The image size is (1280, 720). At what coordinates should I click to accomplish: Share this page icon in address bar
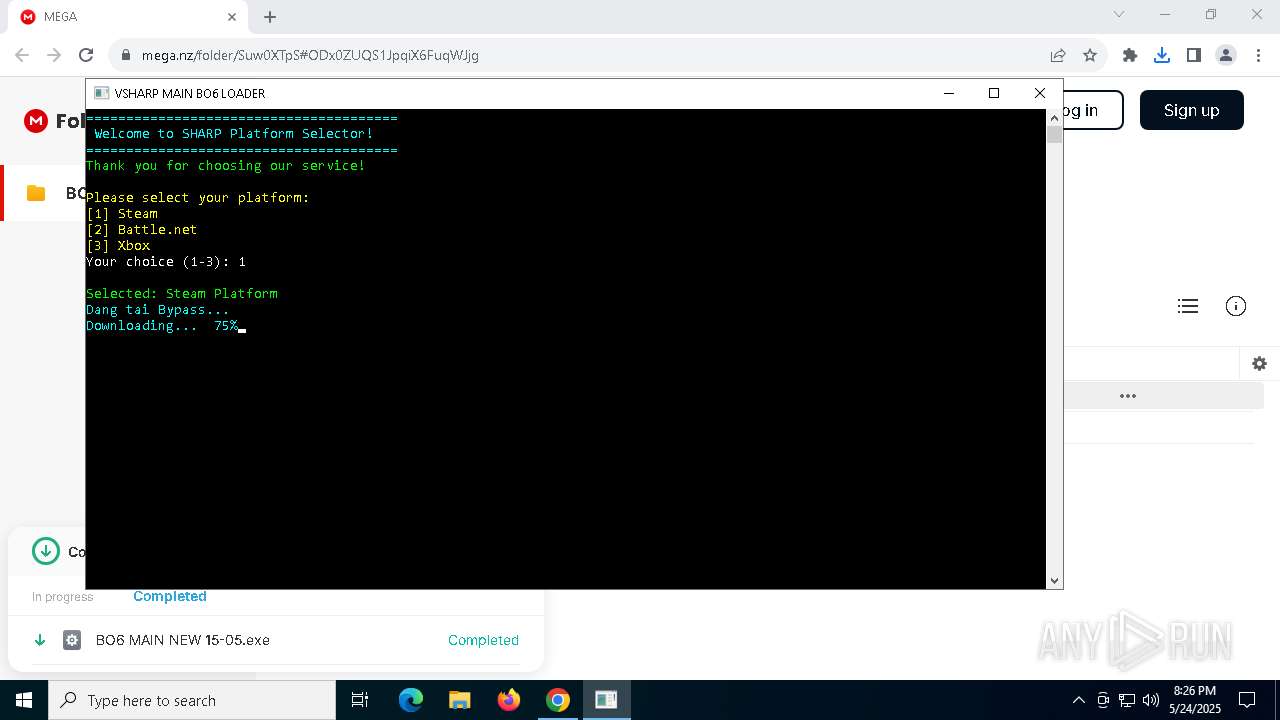1058,55
